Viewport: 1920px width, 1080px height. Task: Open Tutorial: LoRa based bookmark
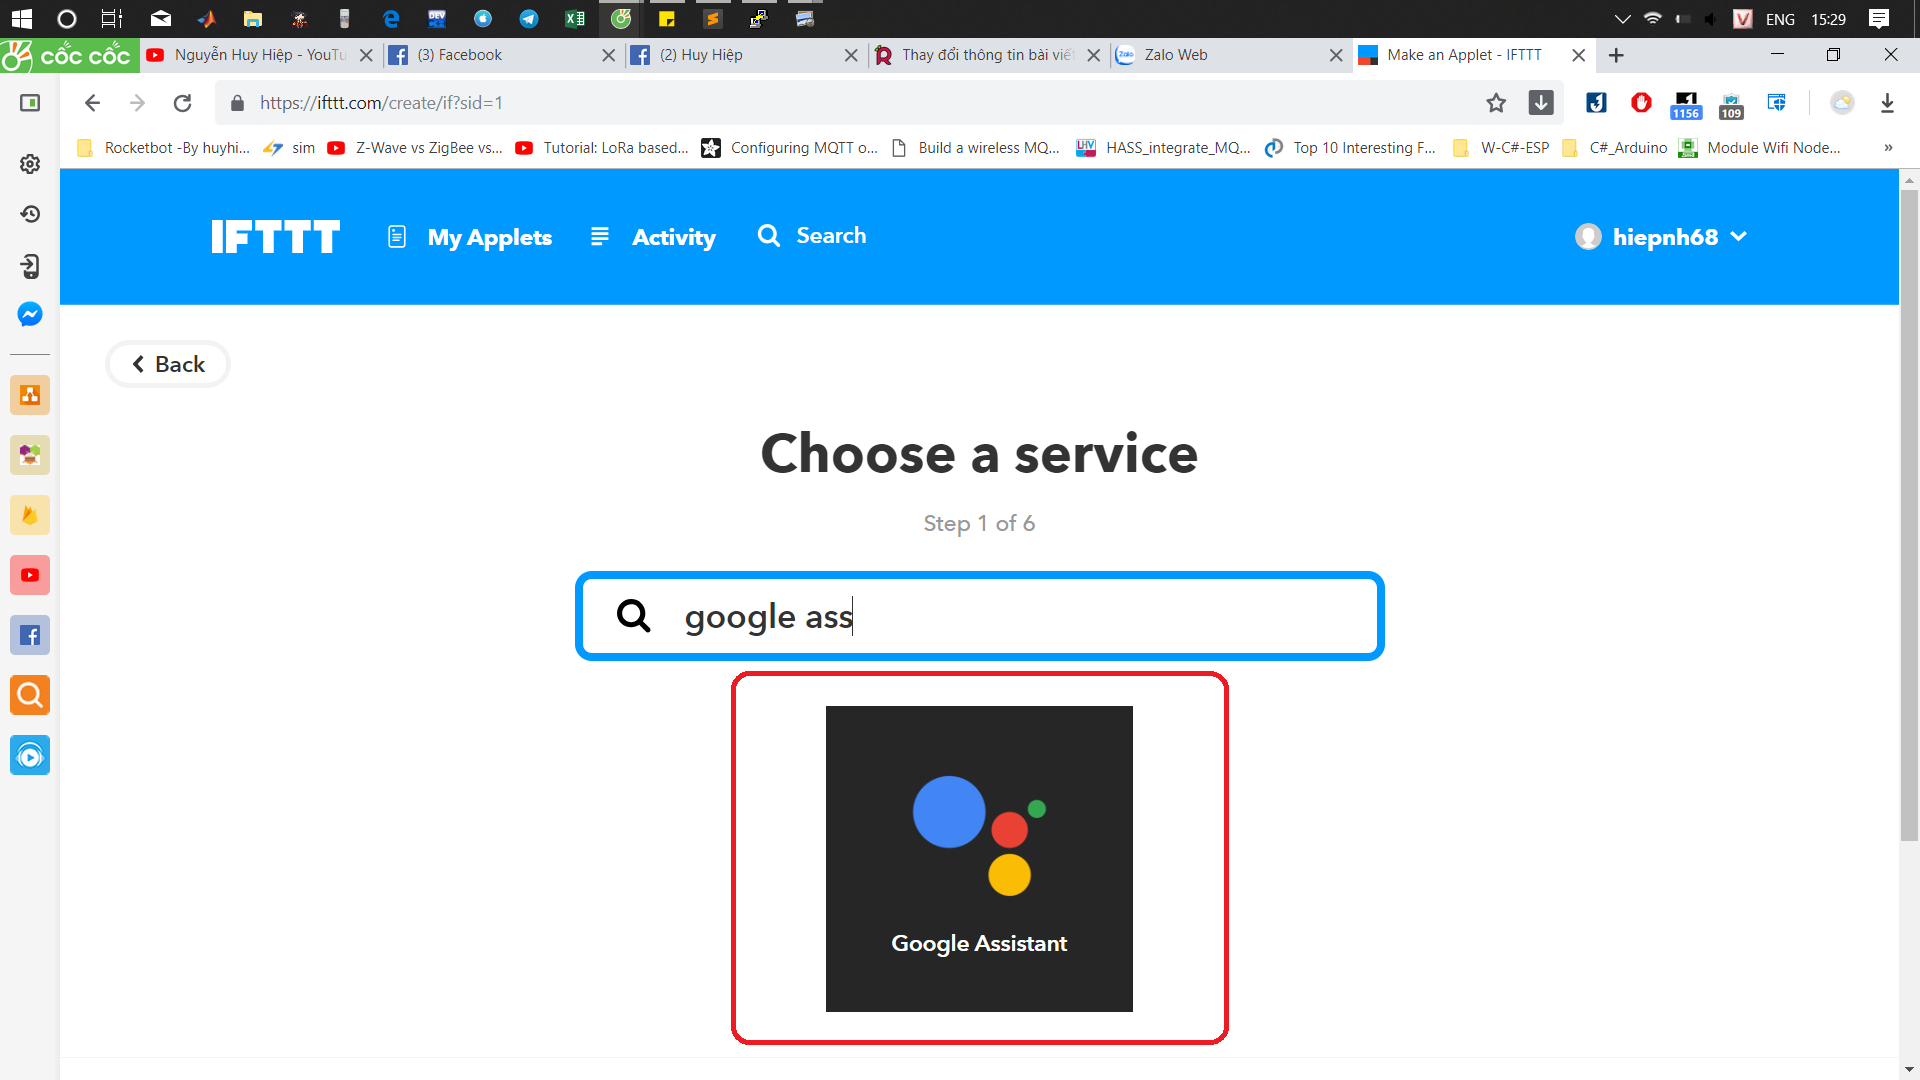click(x=602, y=148)
